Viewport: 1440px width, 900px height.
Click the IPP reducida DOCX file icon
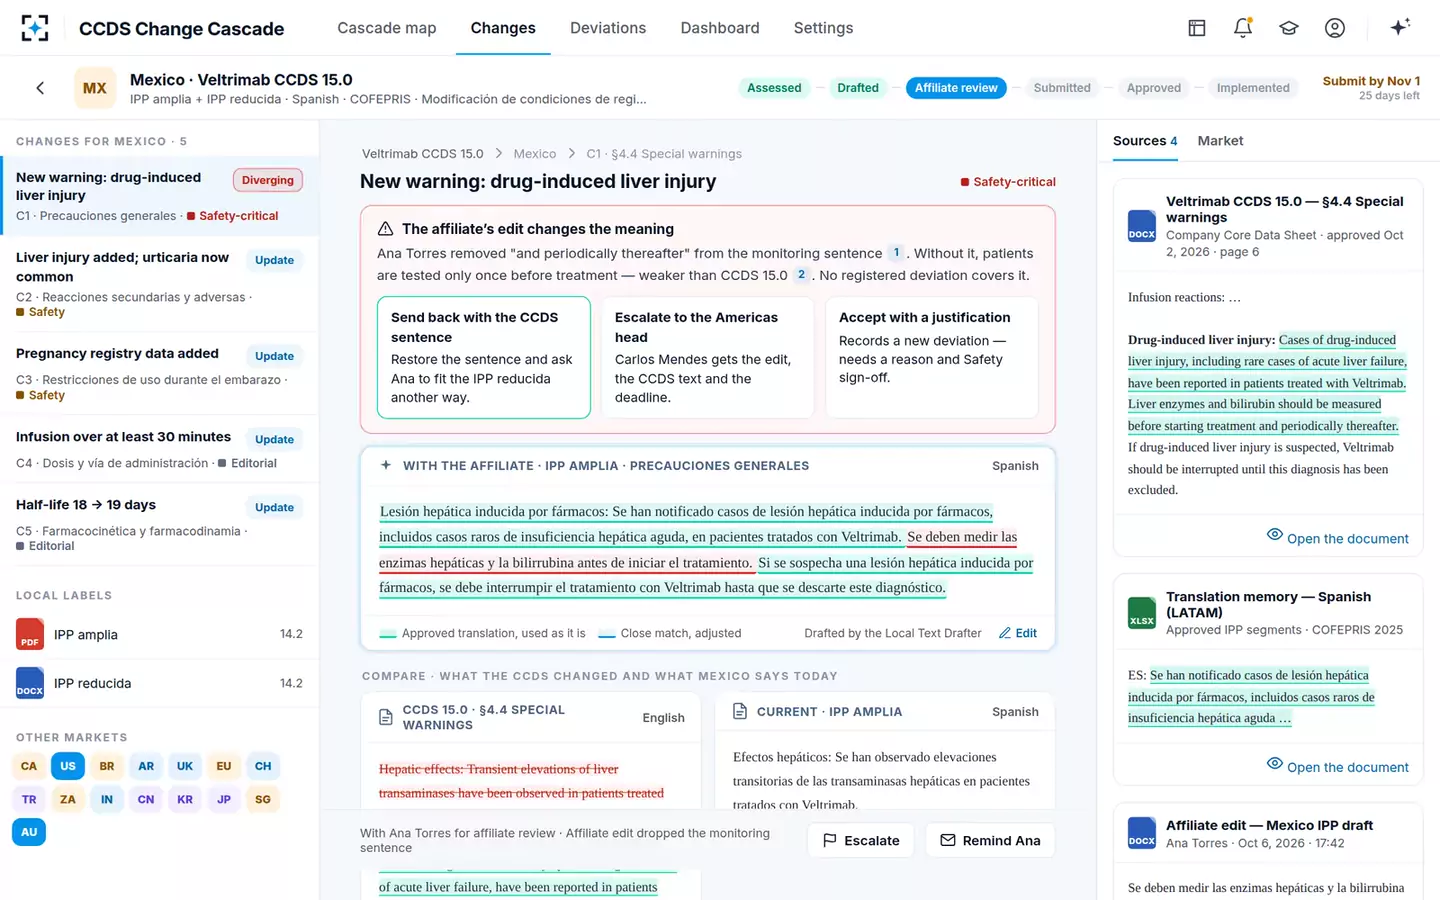point(30,683)
